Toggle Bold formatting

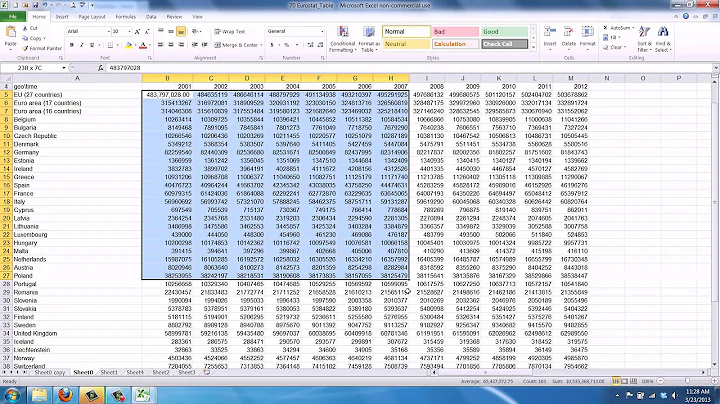(72, 45)
